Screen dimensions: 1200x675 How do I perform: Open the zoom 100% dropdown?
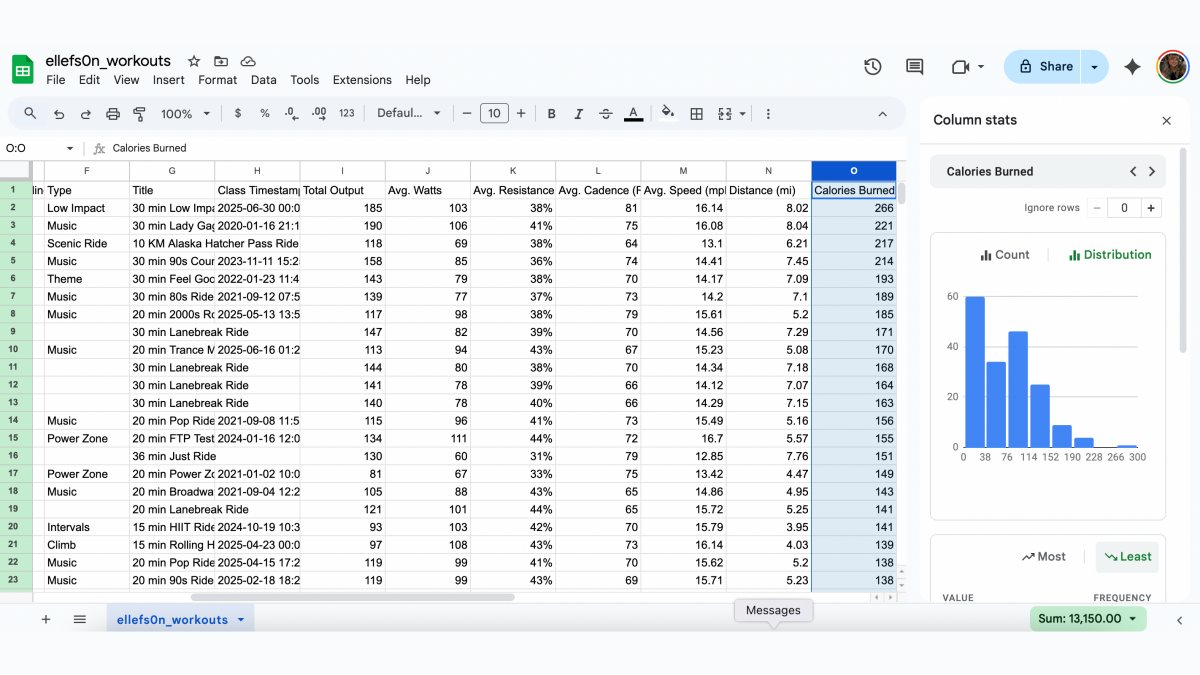click(x=185, y=114)
